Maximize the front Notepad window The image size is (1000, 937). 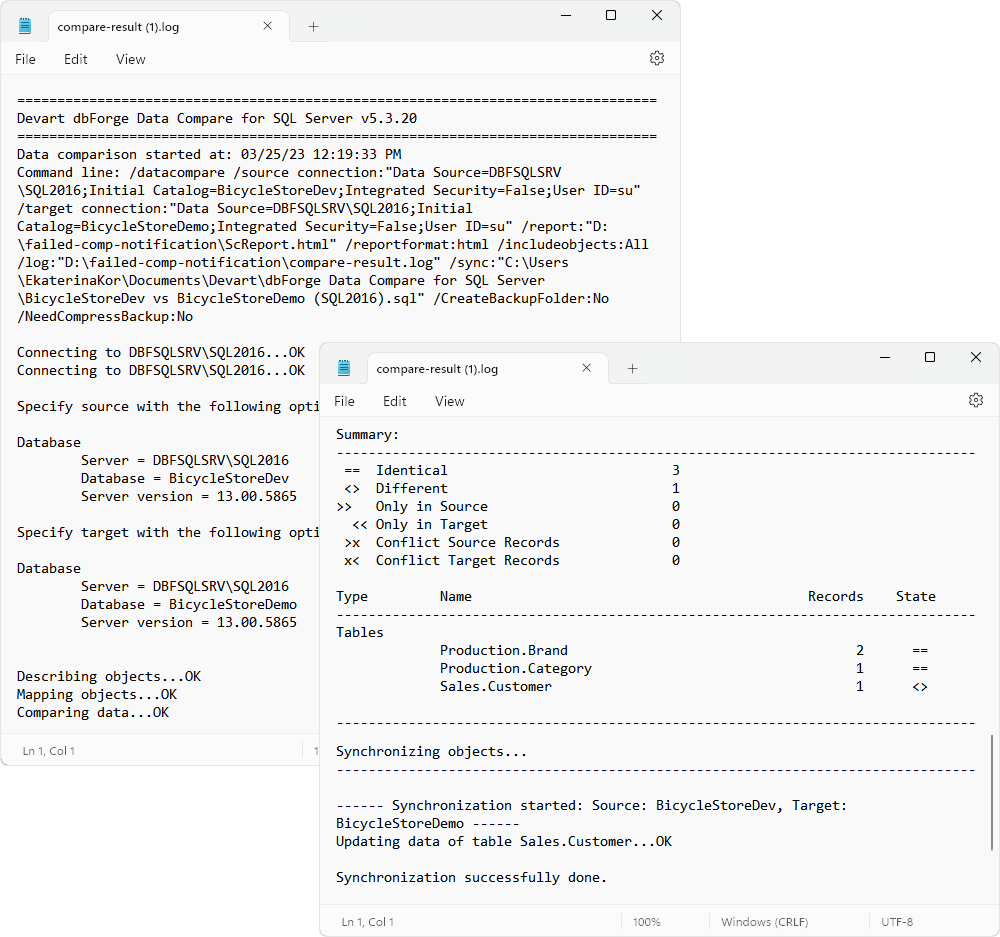[x=930, y=357]
